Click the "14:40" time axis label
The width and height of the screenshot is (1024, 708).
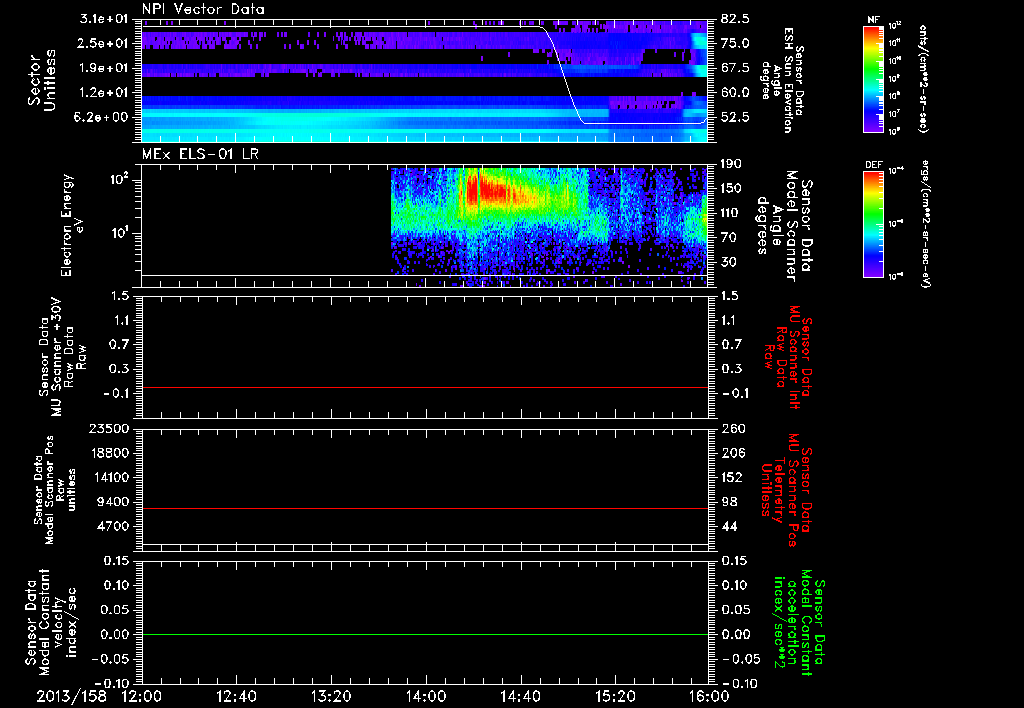pyautogui.click(x=520, y=696)
